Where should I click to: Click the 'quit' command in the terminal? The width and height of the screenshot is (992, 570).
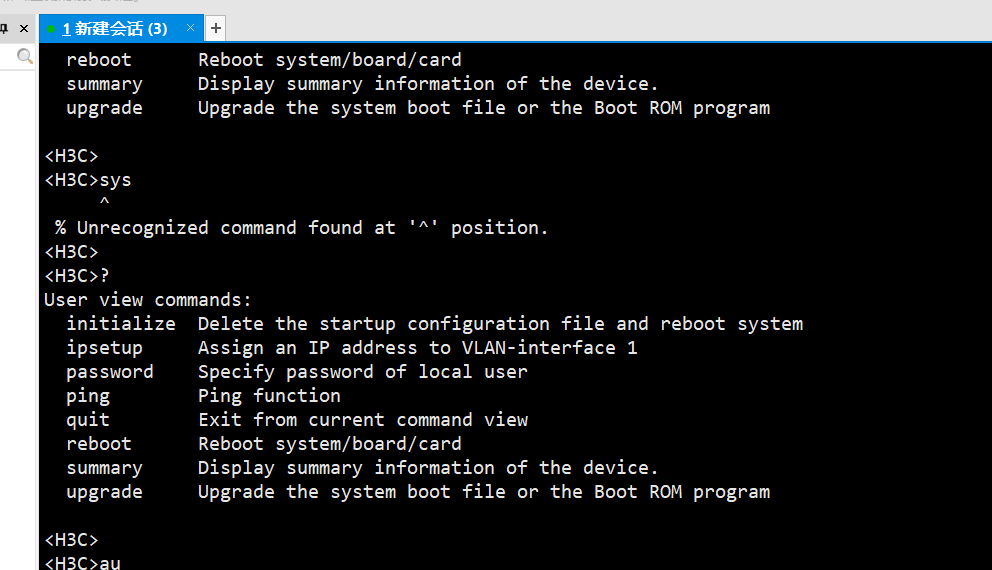click(x=88, y=420)
